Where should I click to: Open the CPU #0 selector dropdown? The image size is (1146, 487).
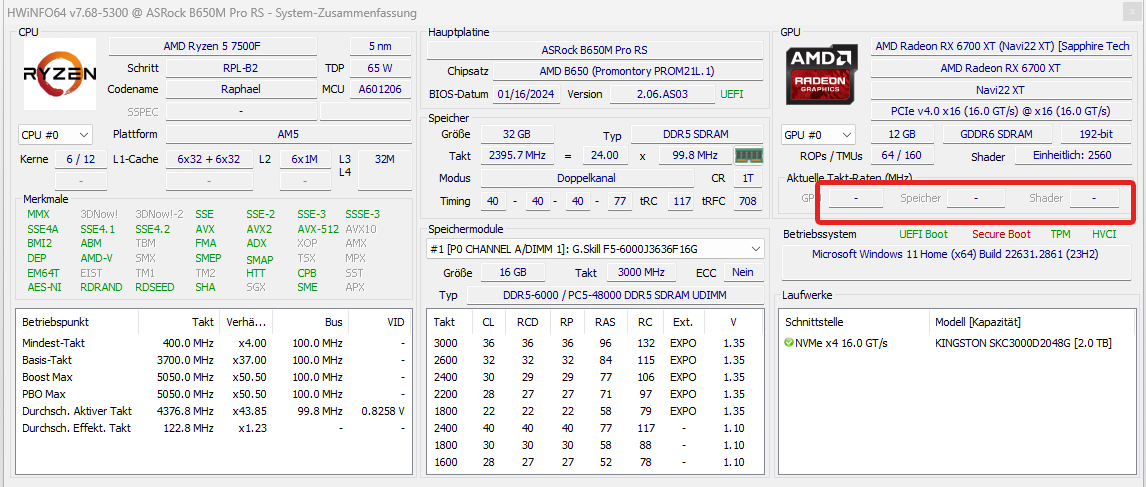pyautogui.click(x=56, y=135)
